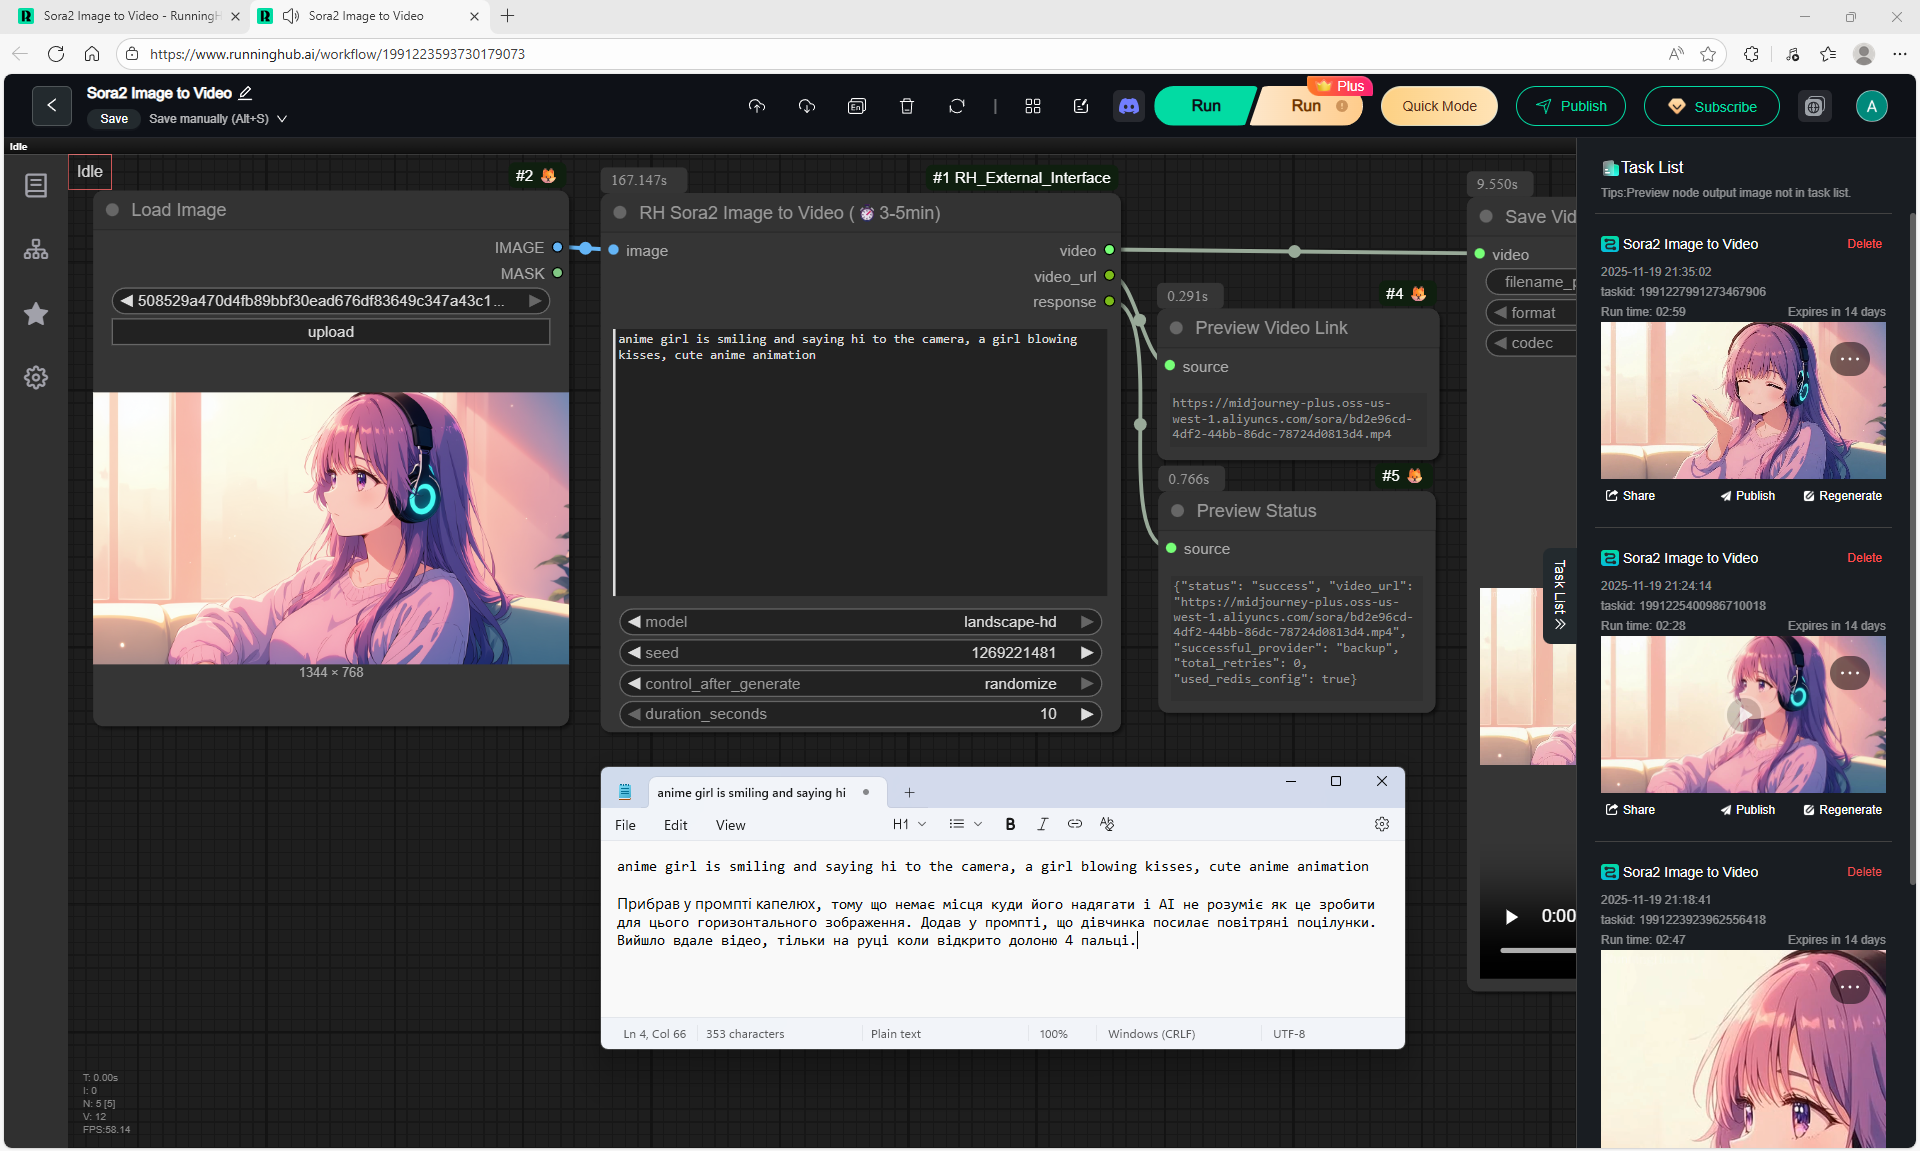This screenshot has height=1151, width=1920.
Task: Click the upload button in Load Image
Action: [331, 332]
